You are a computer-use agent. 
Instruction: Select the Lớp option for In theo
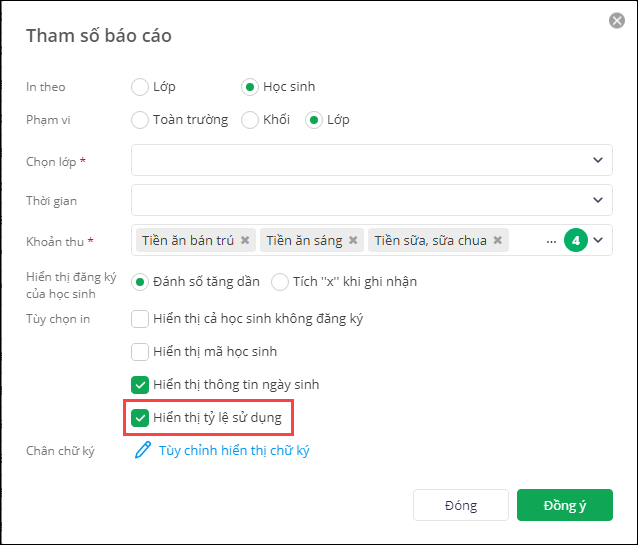[140, 87]
